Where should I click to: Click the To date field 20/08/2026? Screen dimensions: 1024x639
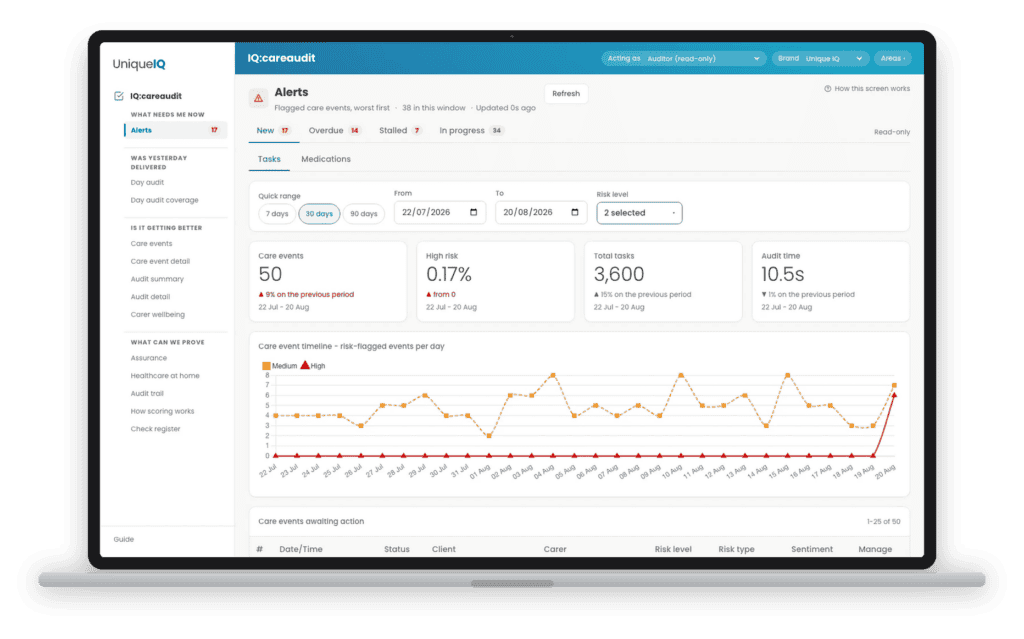coord(541,212)
